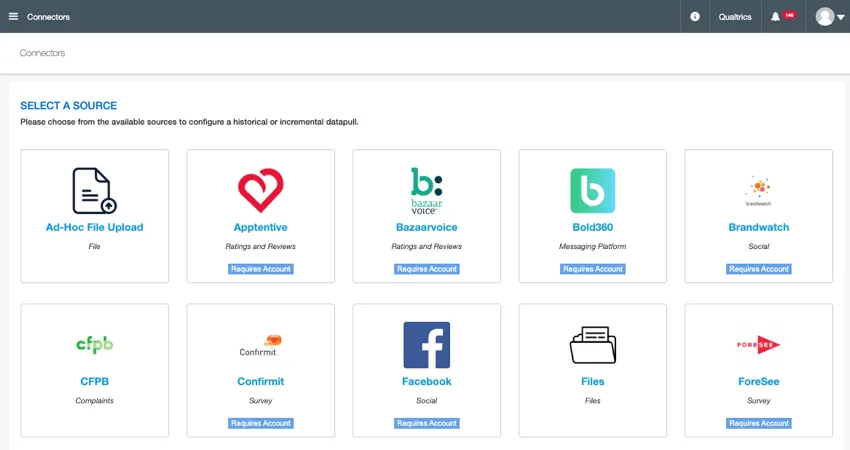Click the Qualtrics header item

click(x=735, y=17)
